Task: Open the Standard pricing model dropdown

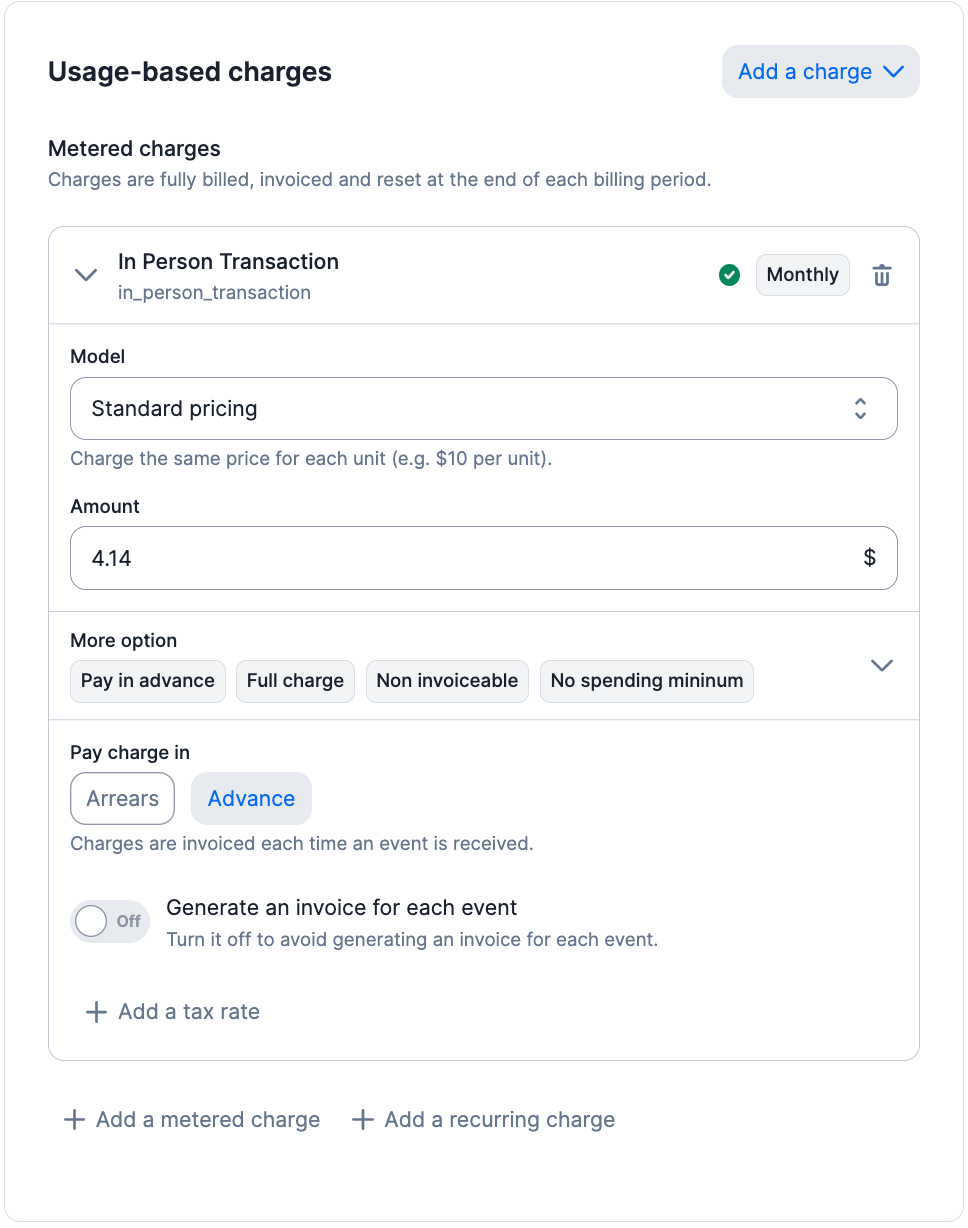Action: pyautogui.click(x=483, y=408)
